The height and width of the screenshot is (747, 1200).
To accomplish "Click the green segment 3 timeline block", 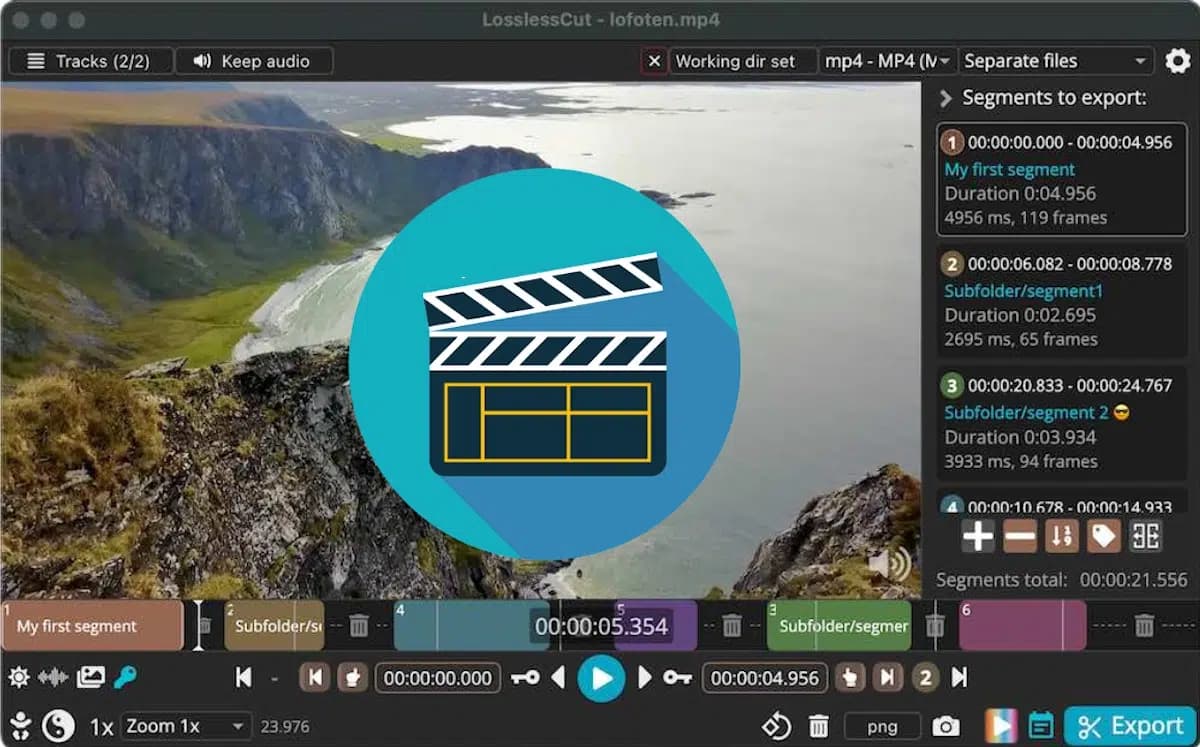I will pyautogui.click(x=839, y=626).
